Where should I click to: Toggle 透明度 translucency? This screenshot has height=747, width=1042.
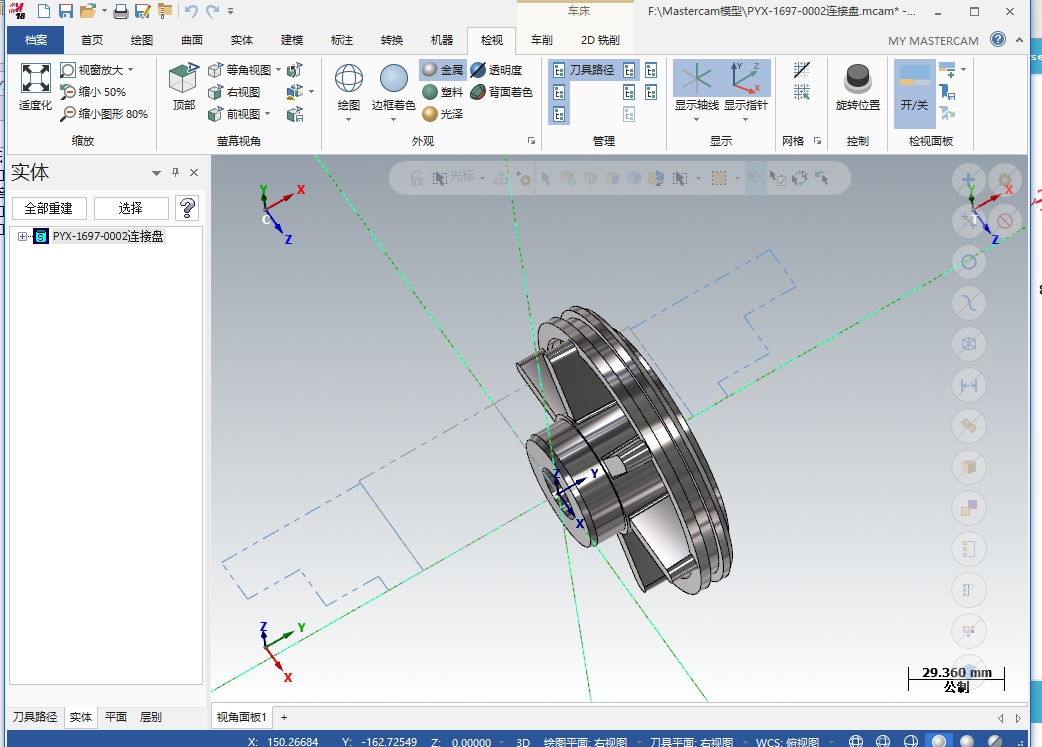click(496, 70)
